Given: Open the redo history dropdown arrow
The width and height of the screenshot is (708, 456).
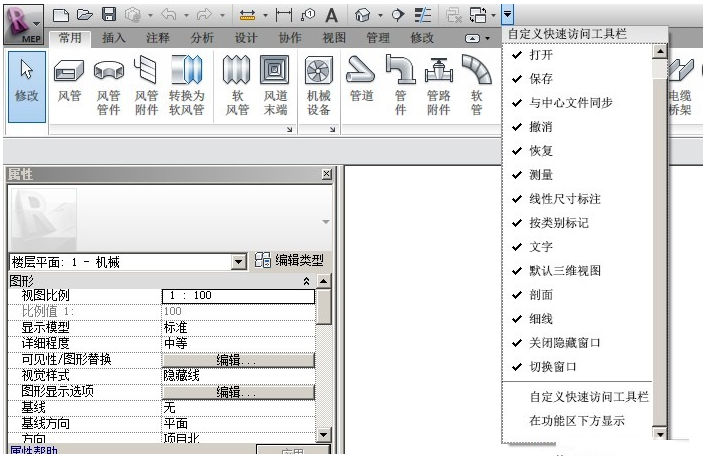Looking at the screenshot, I should (222, 15).
